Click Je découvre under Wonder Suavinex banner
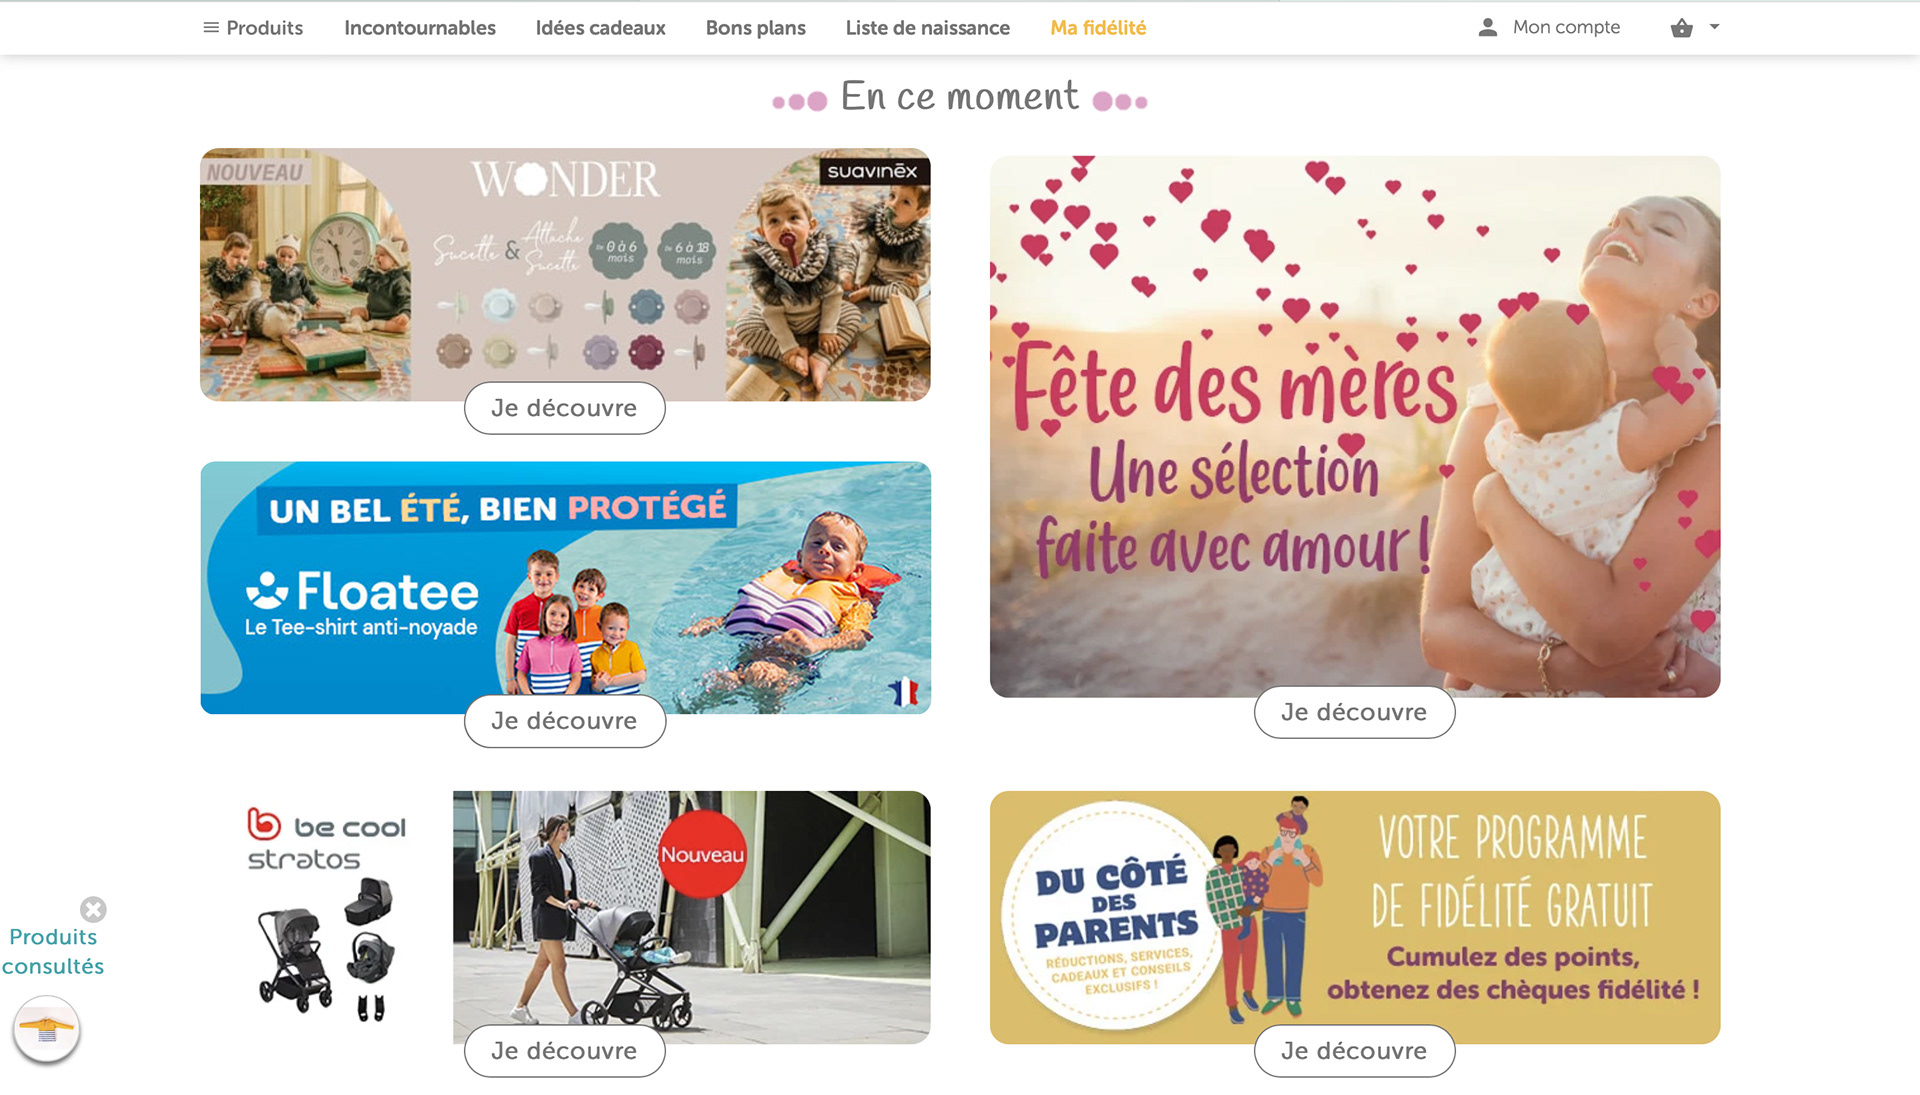This screenshot has width=1920, height=1095. point(564,408)
